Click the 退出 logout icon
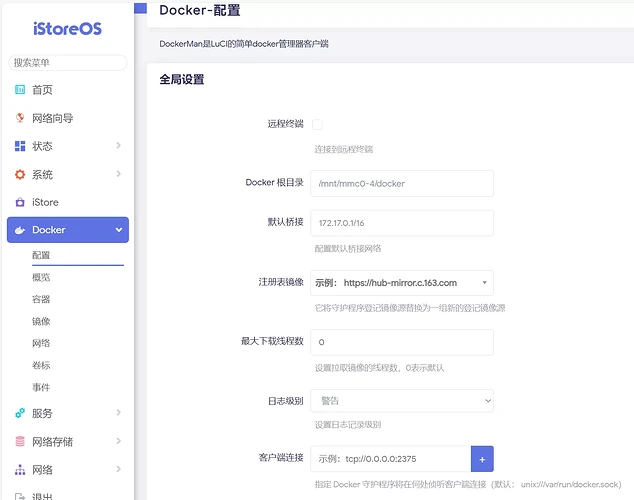Screen dimensions: 634x500 point(20,496)
